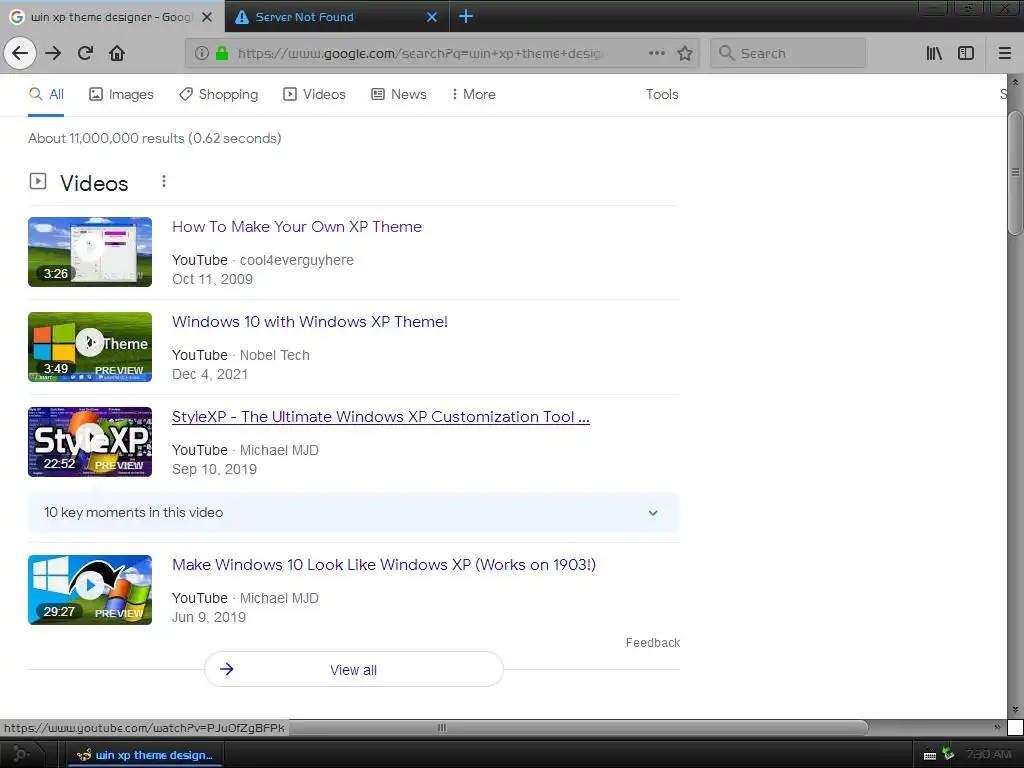
Task: Click Nobel Tech channel name
Action: tap(274, 355)
